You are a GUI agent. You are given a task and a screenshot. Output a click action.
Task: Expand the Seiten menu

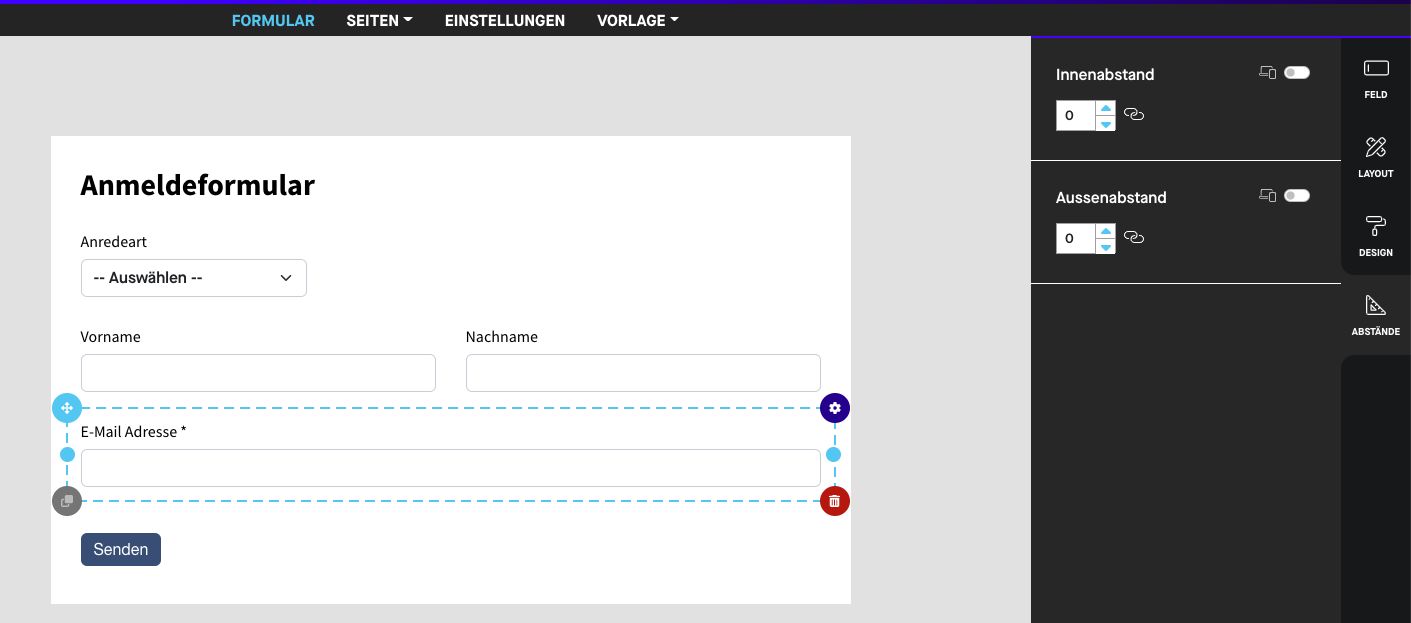point(379,20)
